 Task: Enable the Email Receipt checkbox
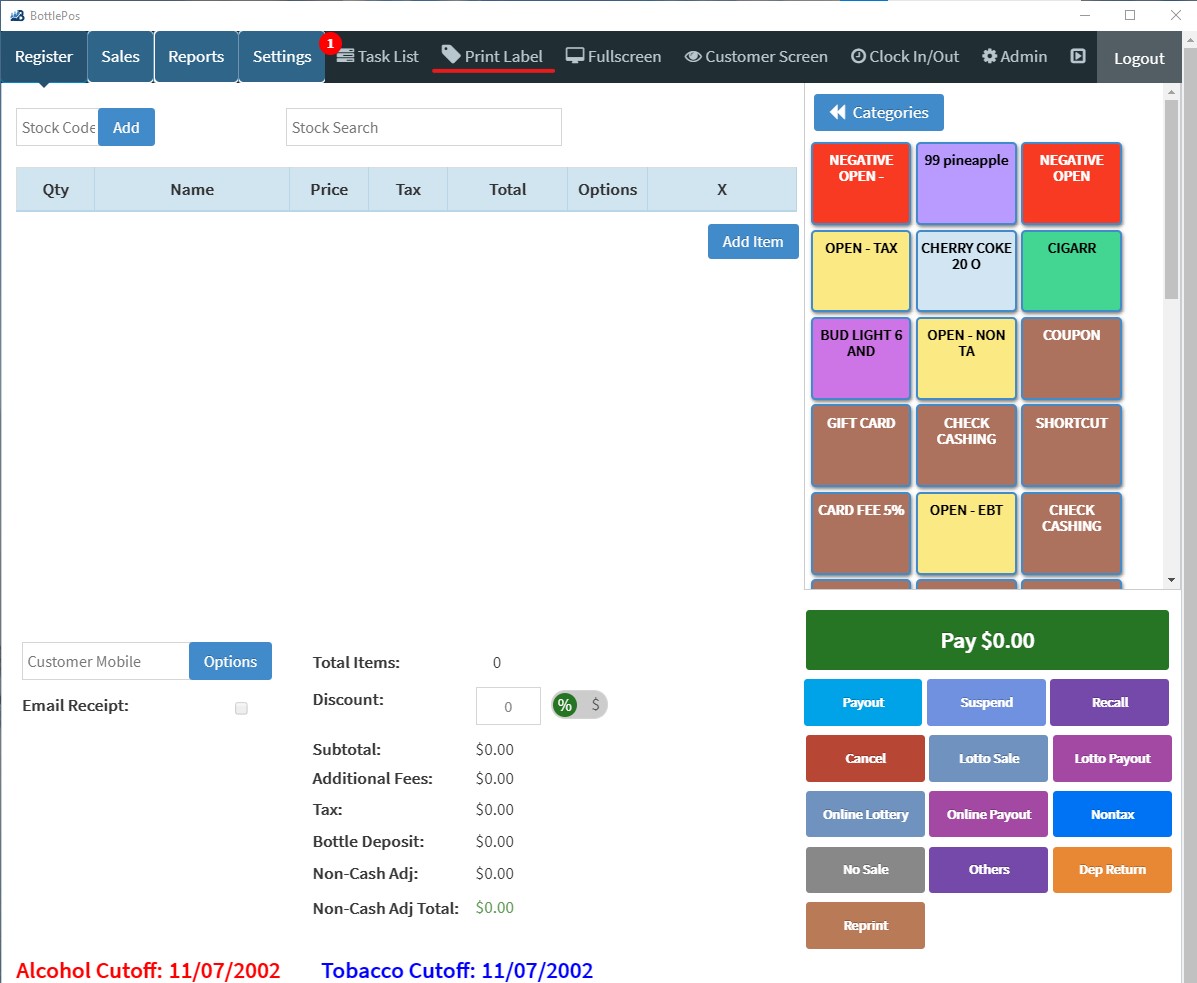[241, 708]
